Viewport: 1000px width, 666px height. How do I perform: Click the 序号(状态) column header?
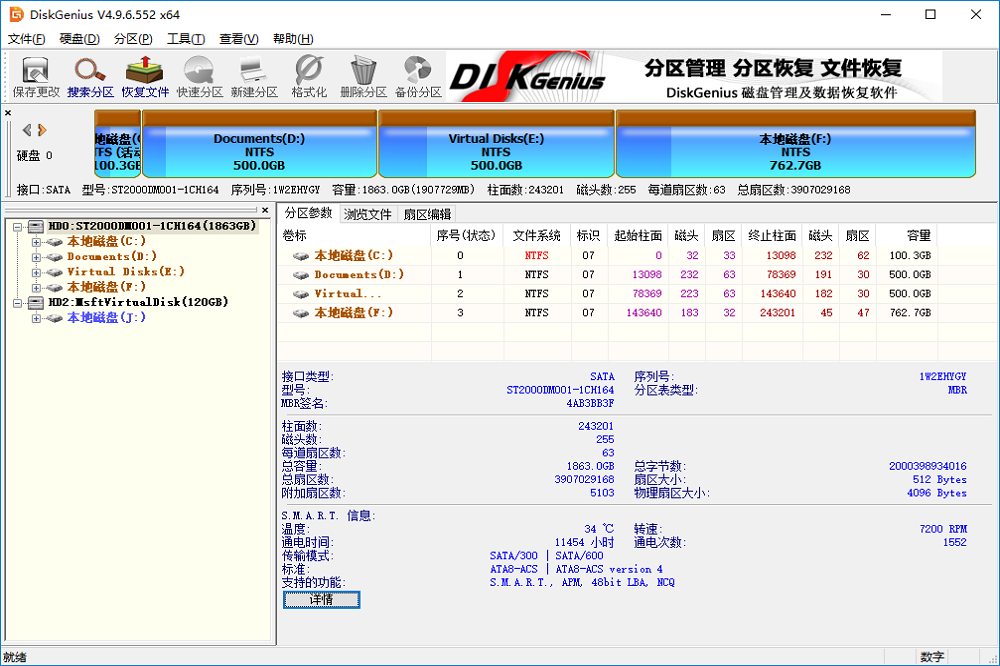point(466,235)
